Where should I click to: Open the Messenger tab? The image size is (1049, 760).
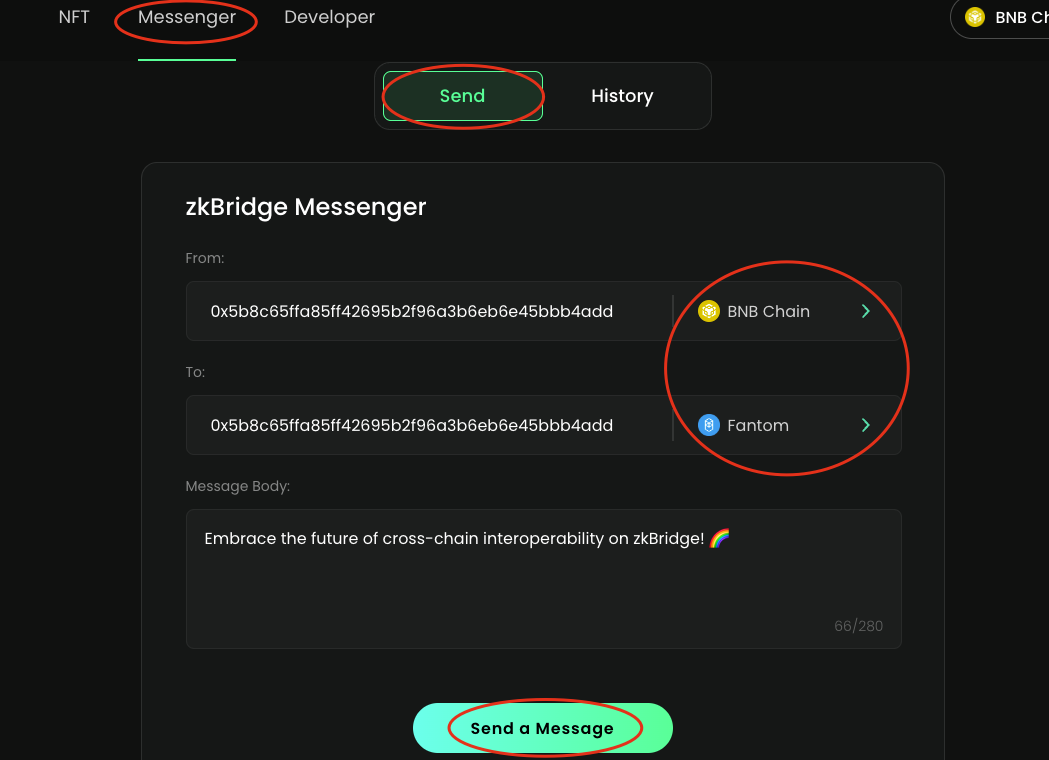(187, 17)
